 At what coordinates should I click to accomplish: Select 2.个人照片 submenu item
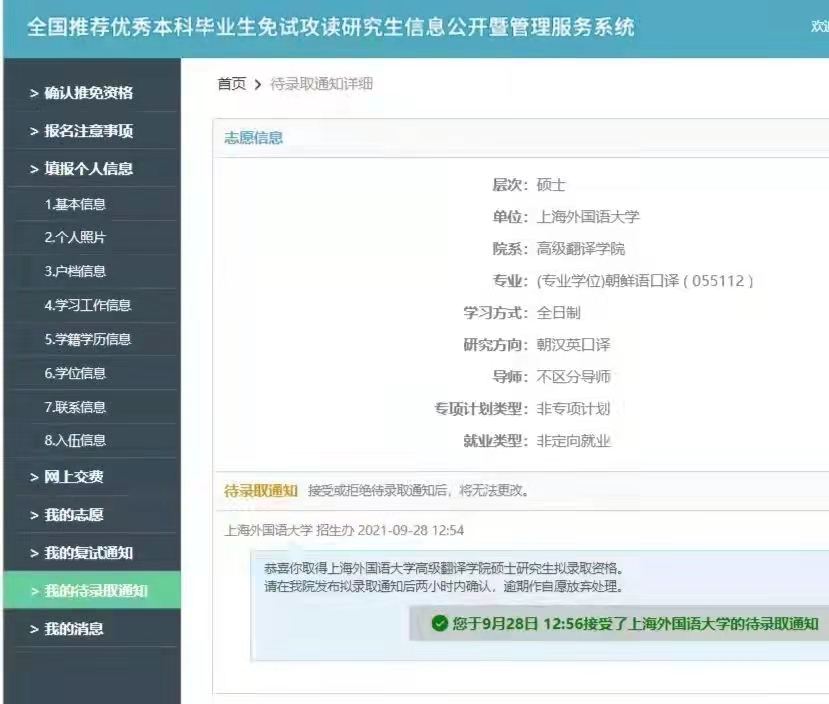click(75, 238)
